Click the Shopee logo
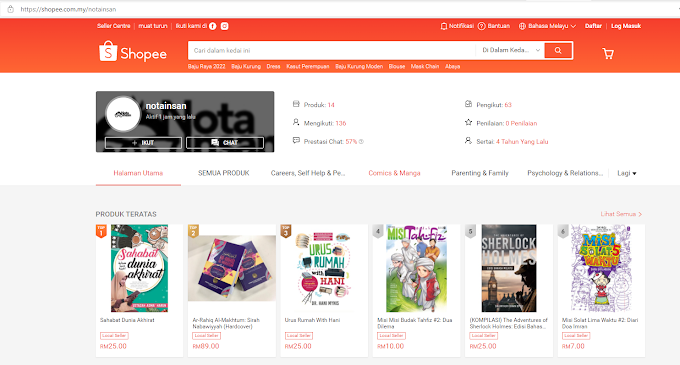Image resolution: width=680 pixels, height=365 pixels. 133,52
